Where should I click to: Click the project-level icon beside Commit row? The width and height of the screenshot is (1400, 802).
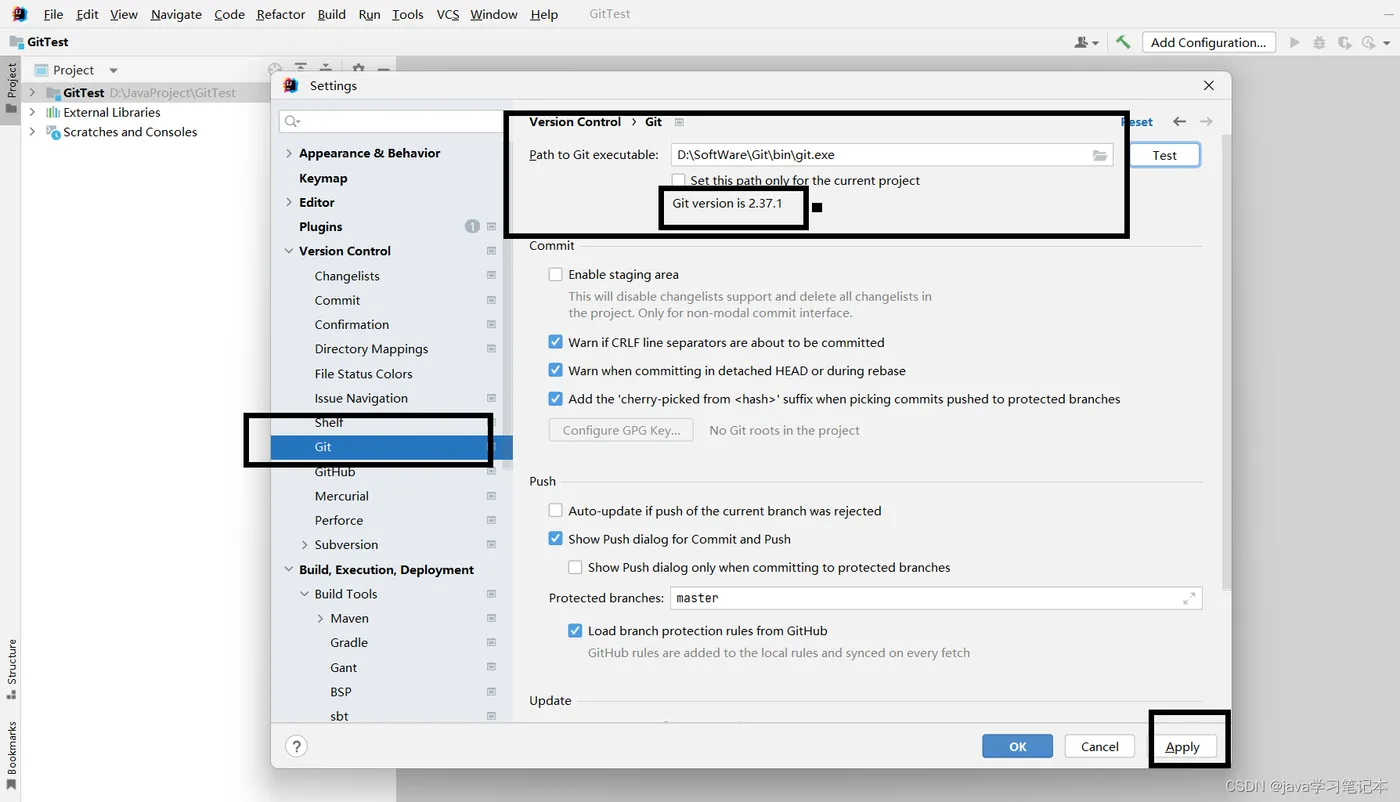pos(491,300)
